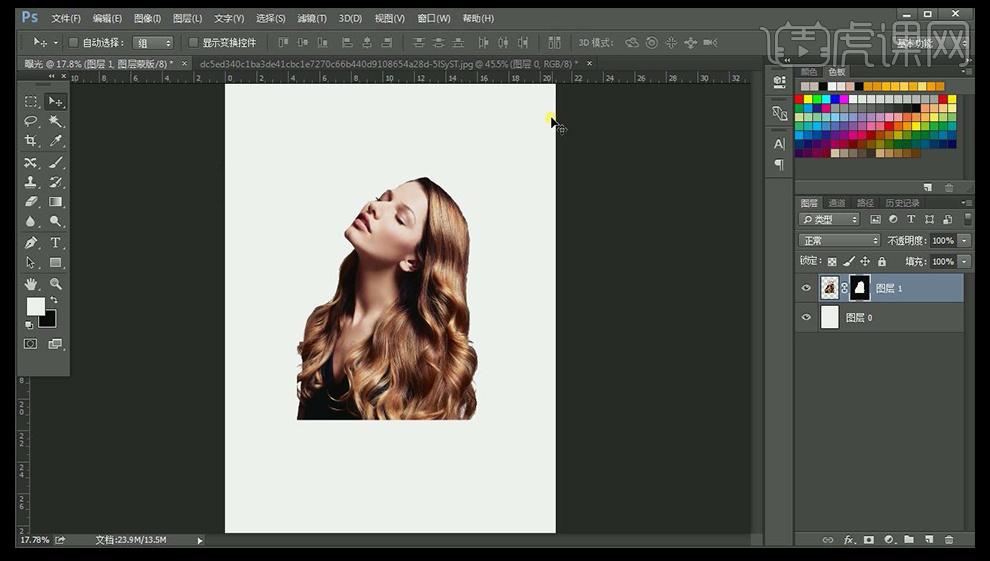Click the foreground color swatch
990x561 pixels.
[35, 306]
